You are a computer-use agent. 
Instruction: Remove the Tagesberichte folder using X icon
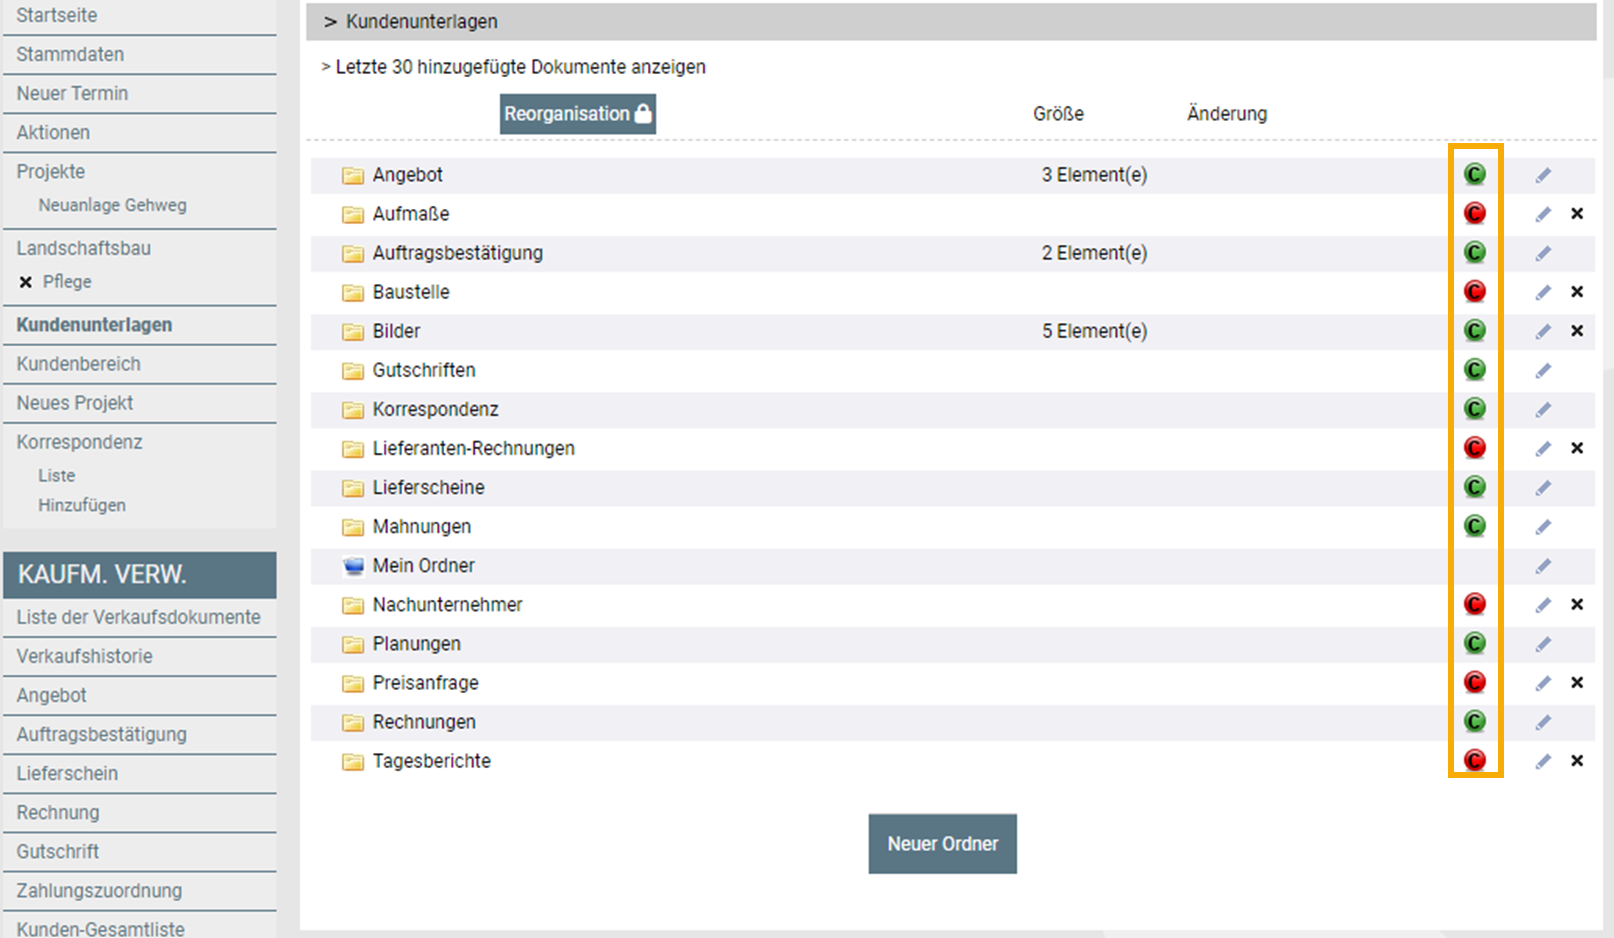tap(1577, 761)
